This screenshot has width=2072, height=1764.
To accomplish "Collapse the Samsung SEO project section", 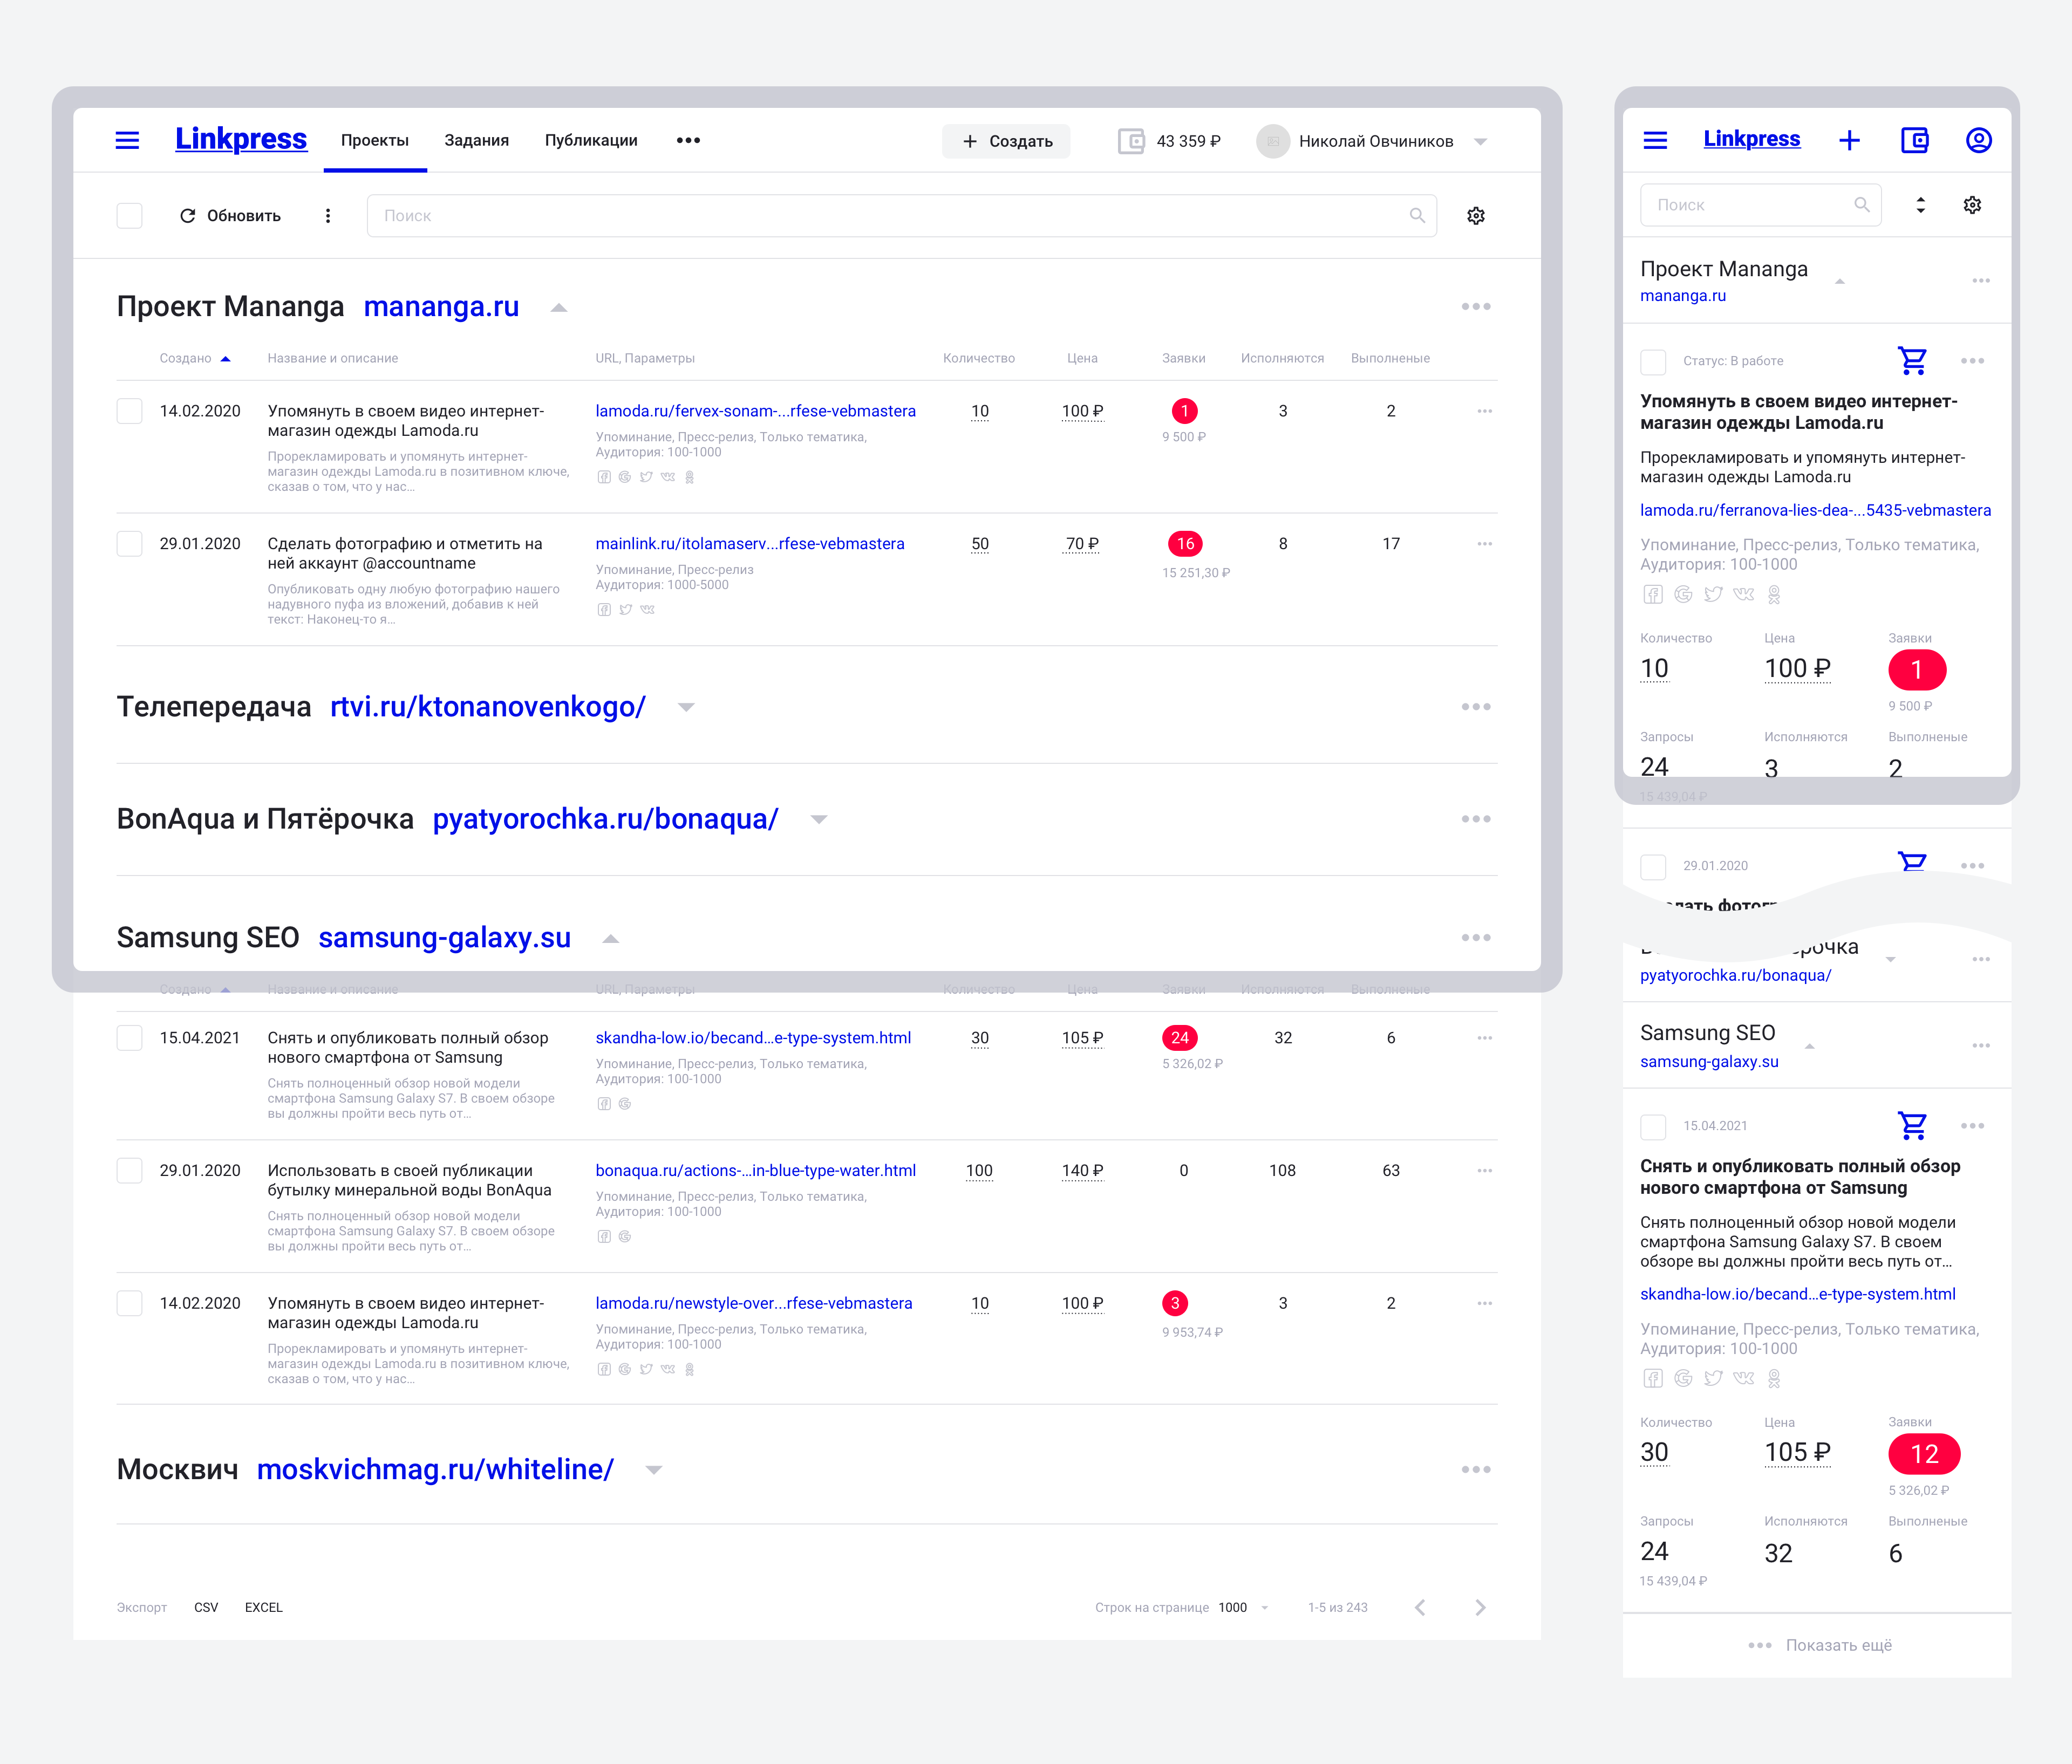I will (611, 938).
